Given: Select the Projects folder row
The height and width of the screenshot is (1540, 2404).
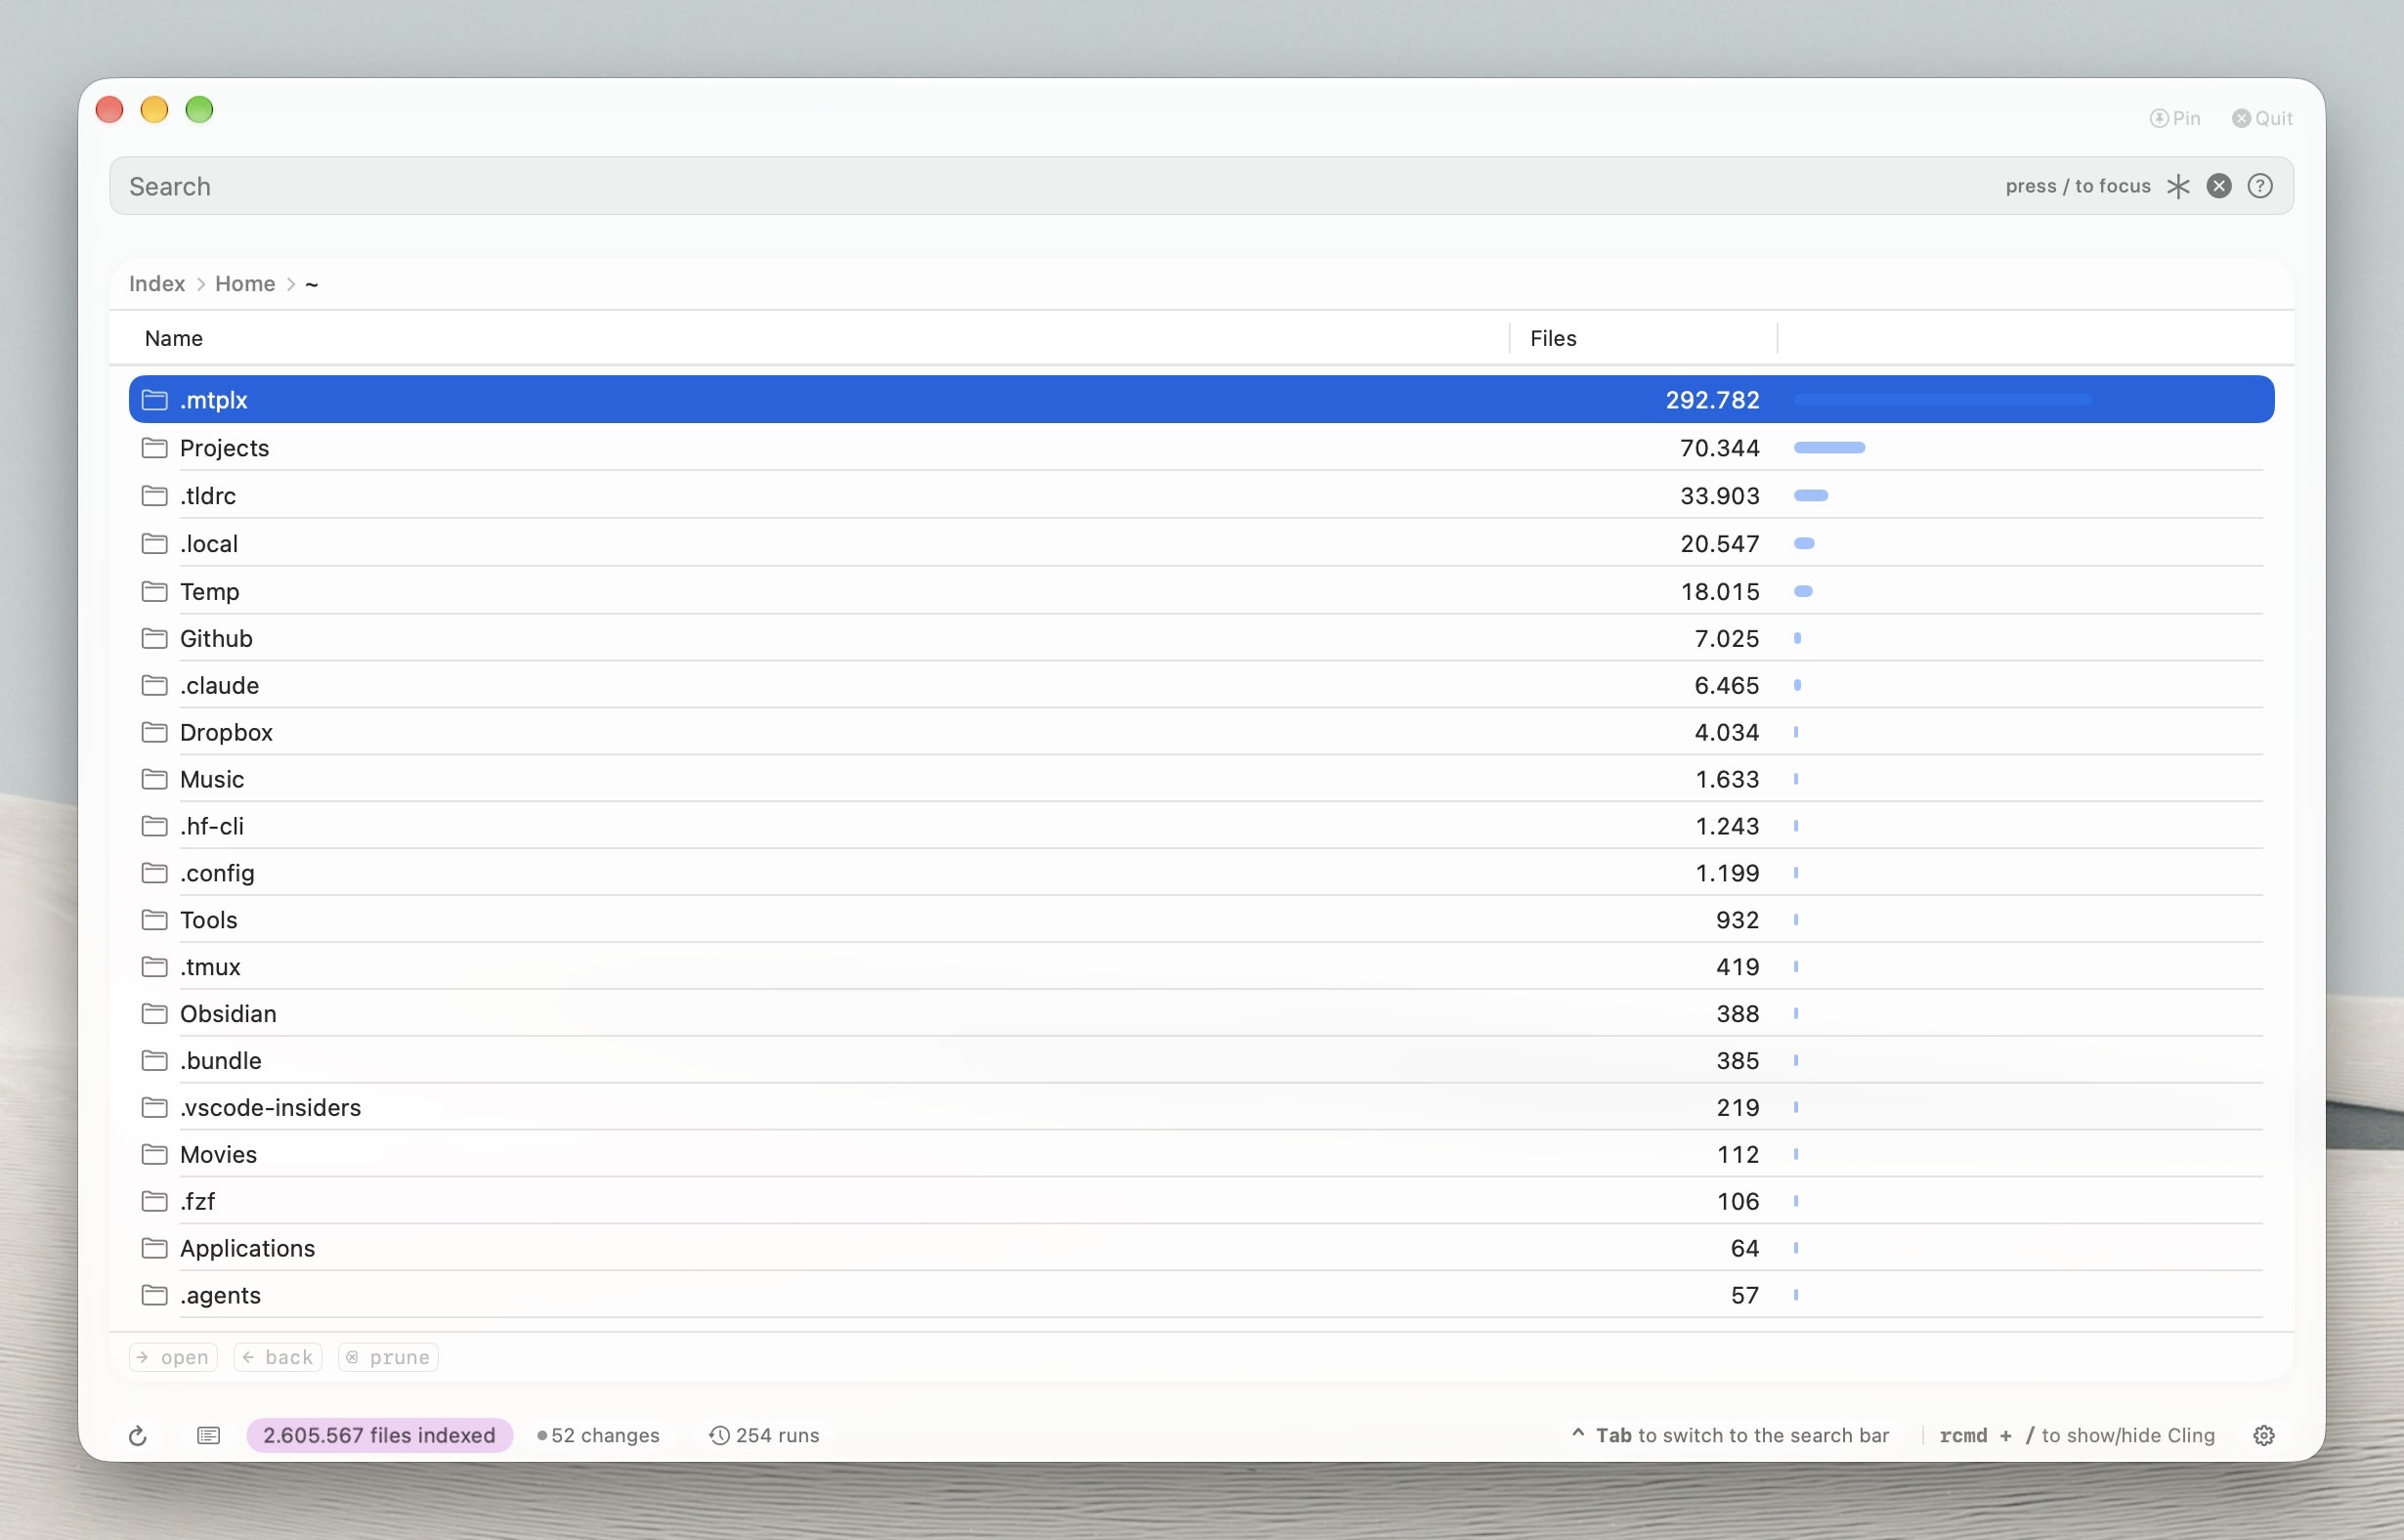Looking at the screenshot, I should (1201, 448).
